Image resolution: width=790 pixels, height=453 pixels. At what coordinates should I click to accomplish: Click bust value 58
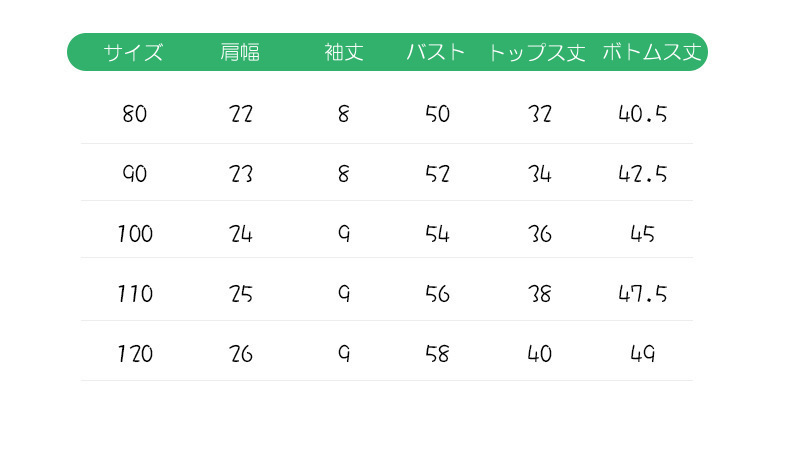[x=437, y=354]
